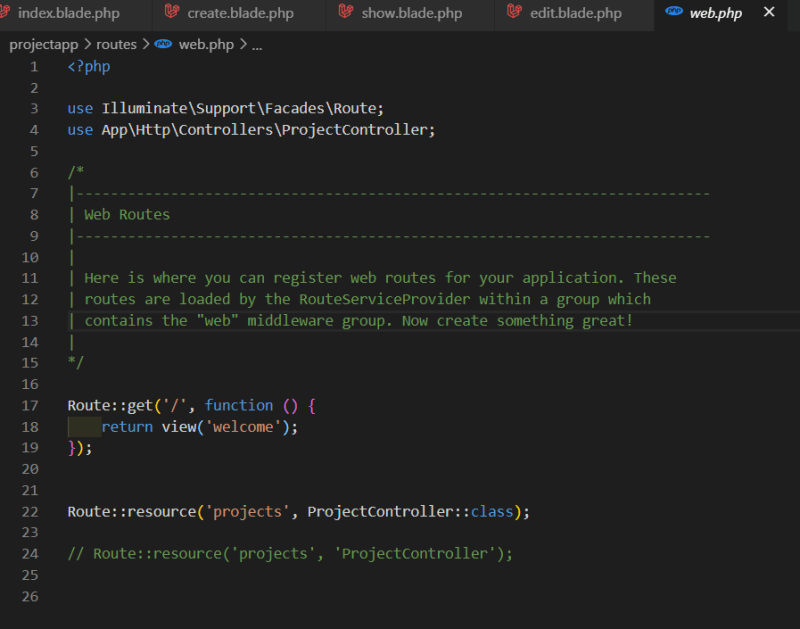
Task: Click 'Illuminate\Support\Facades\Route' import
Action: point(238,109)
